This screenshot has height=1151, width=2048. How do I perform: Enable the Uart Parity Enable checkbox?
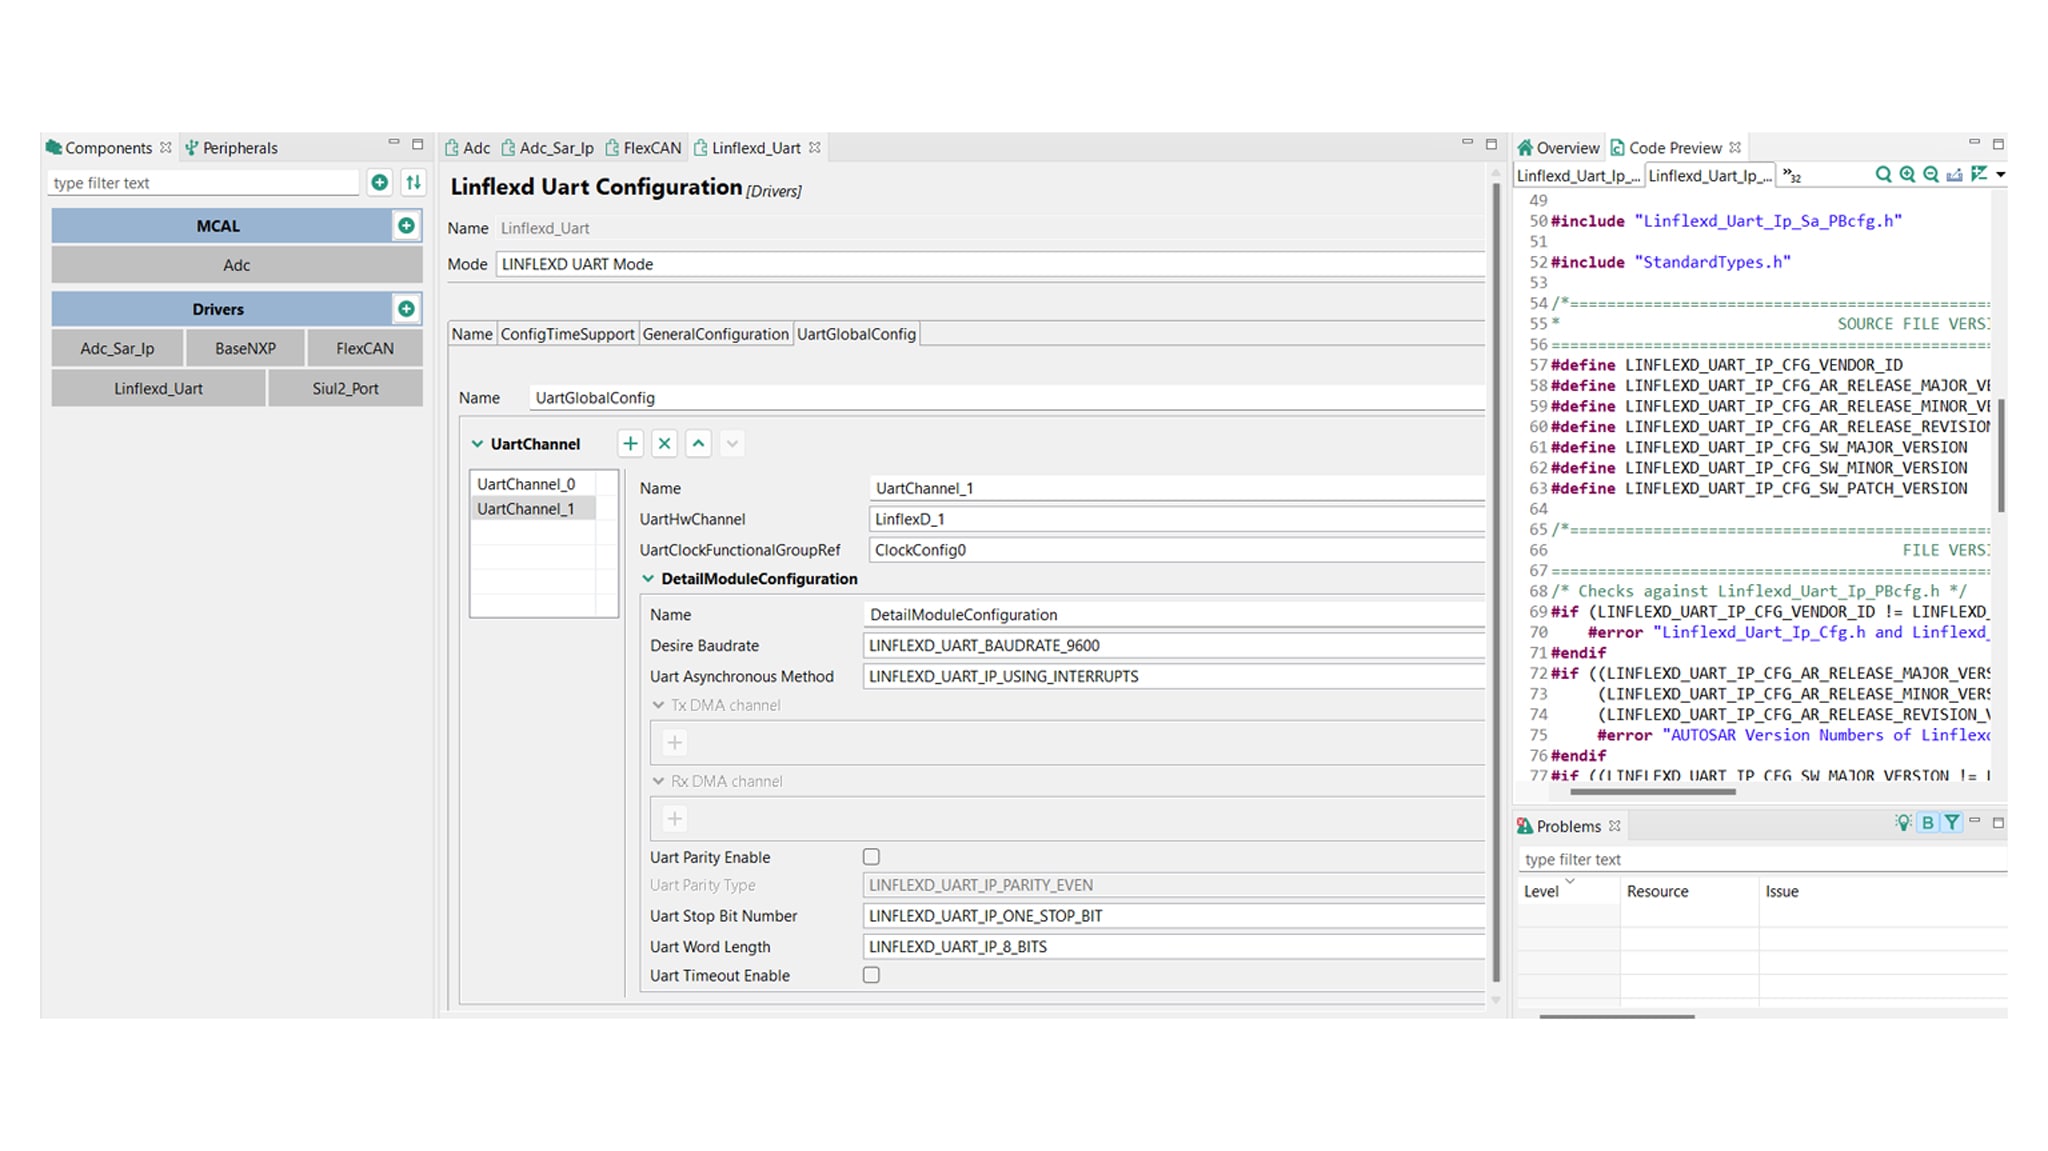(871, 857)
